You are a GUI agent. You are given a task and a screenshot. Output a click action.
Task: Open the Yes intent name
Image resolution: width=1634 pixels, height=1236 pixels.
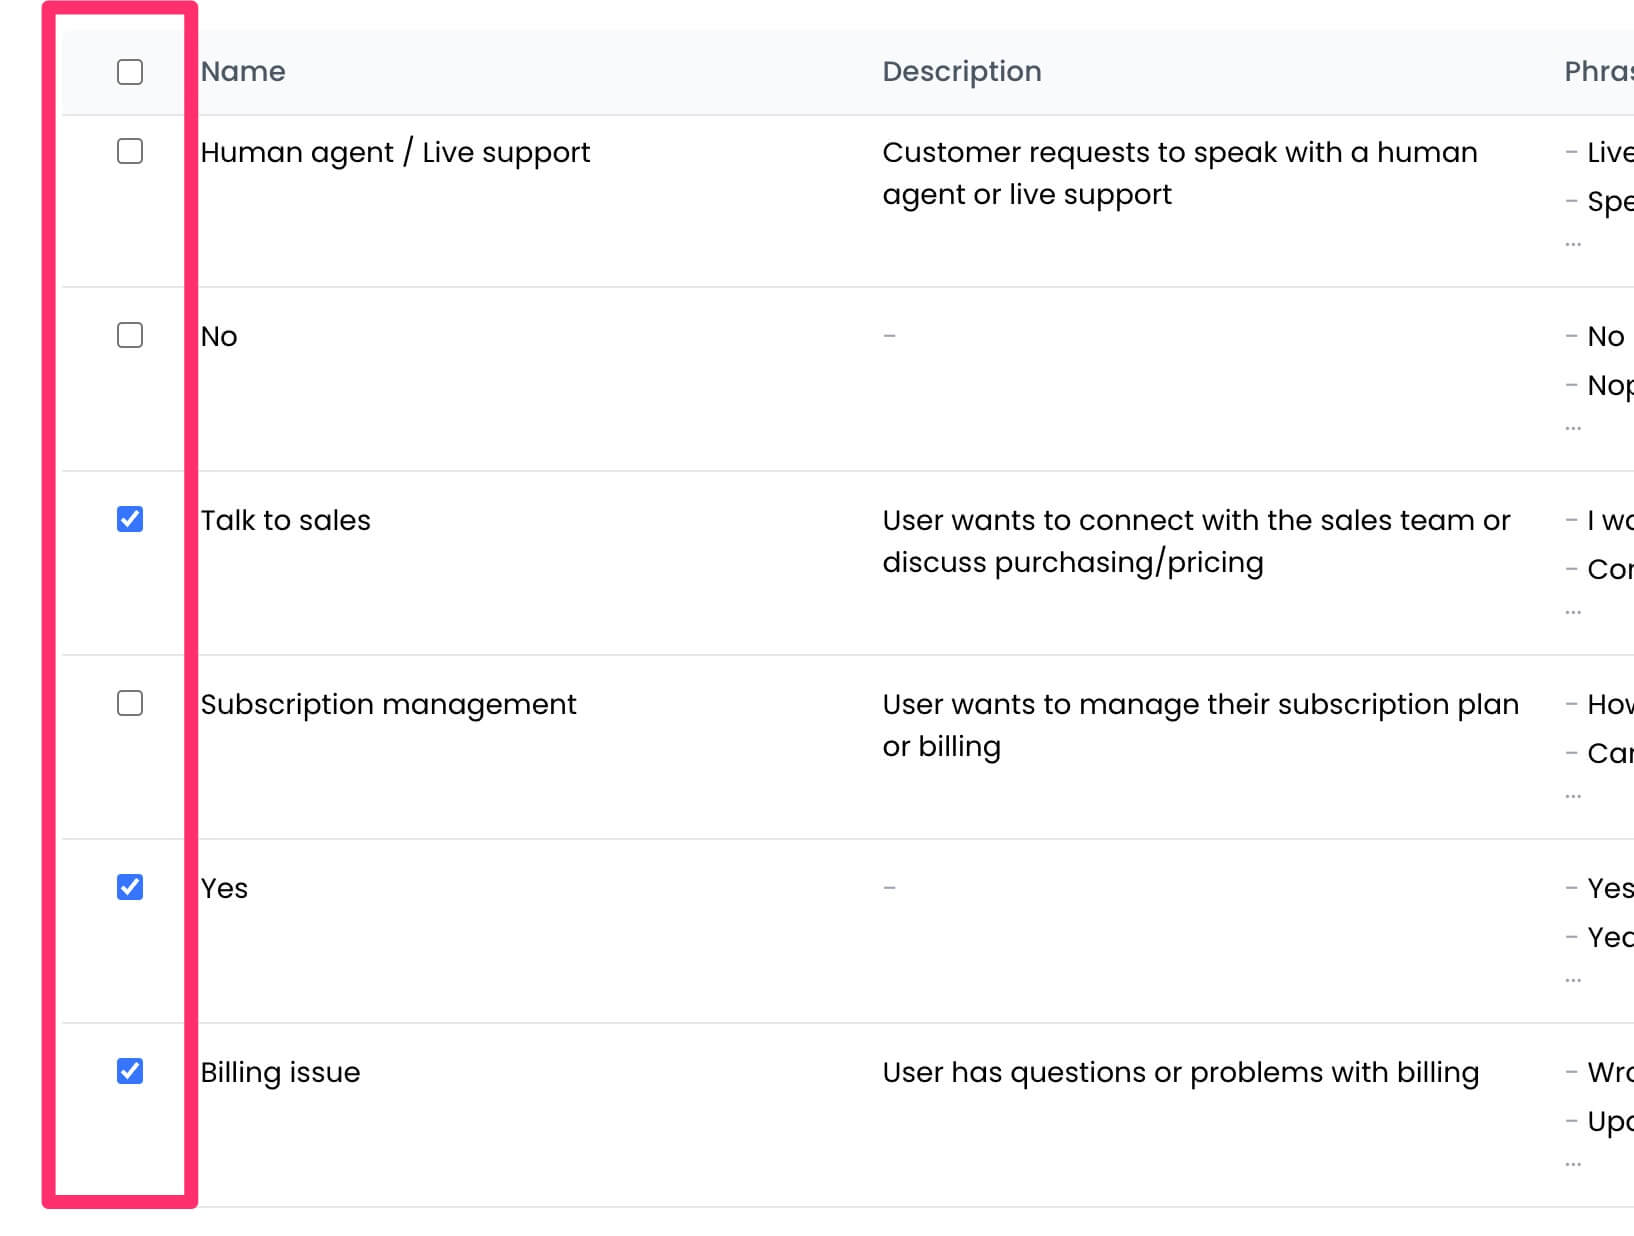[224, 888]
